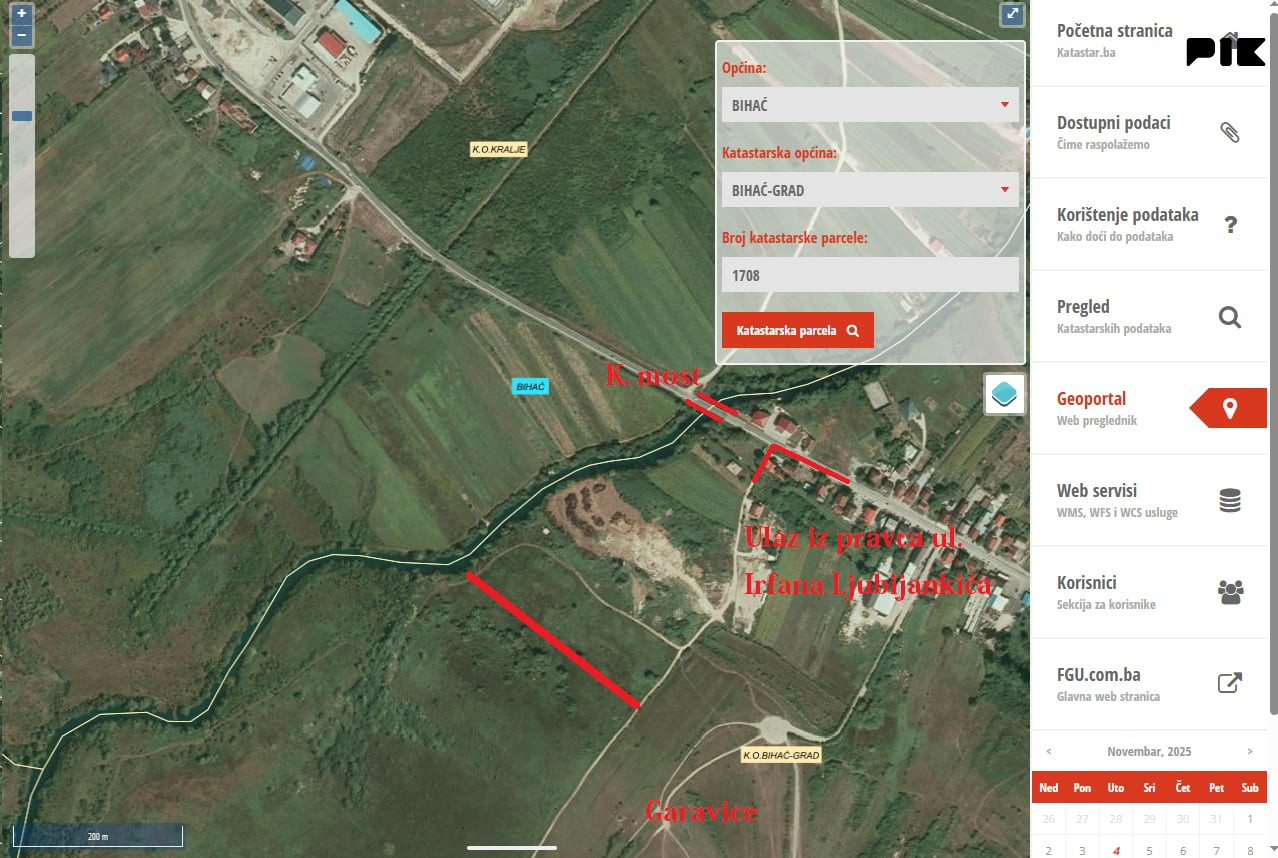The image size is (1278, 858).
Task: Click the calendar title Novembar, 2025
Action: [1149, 751]
